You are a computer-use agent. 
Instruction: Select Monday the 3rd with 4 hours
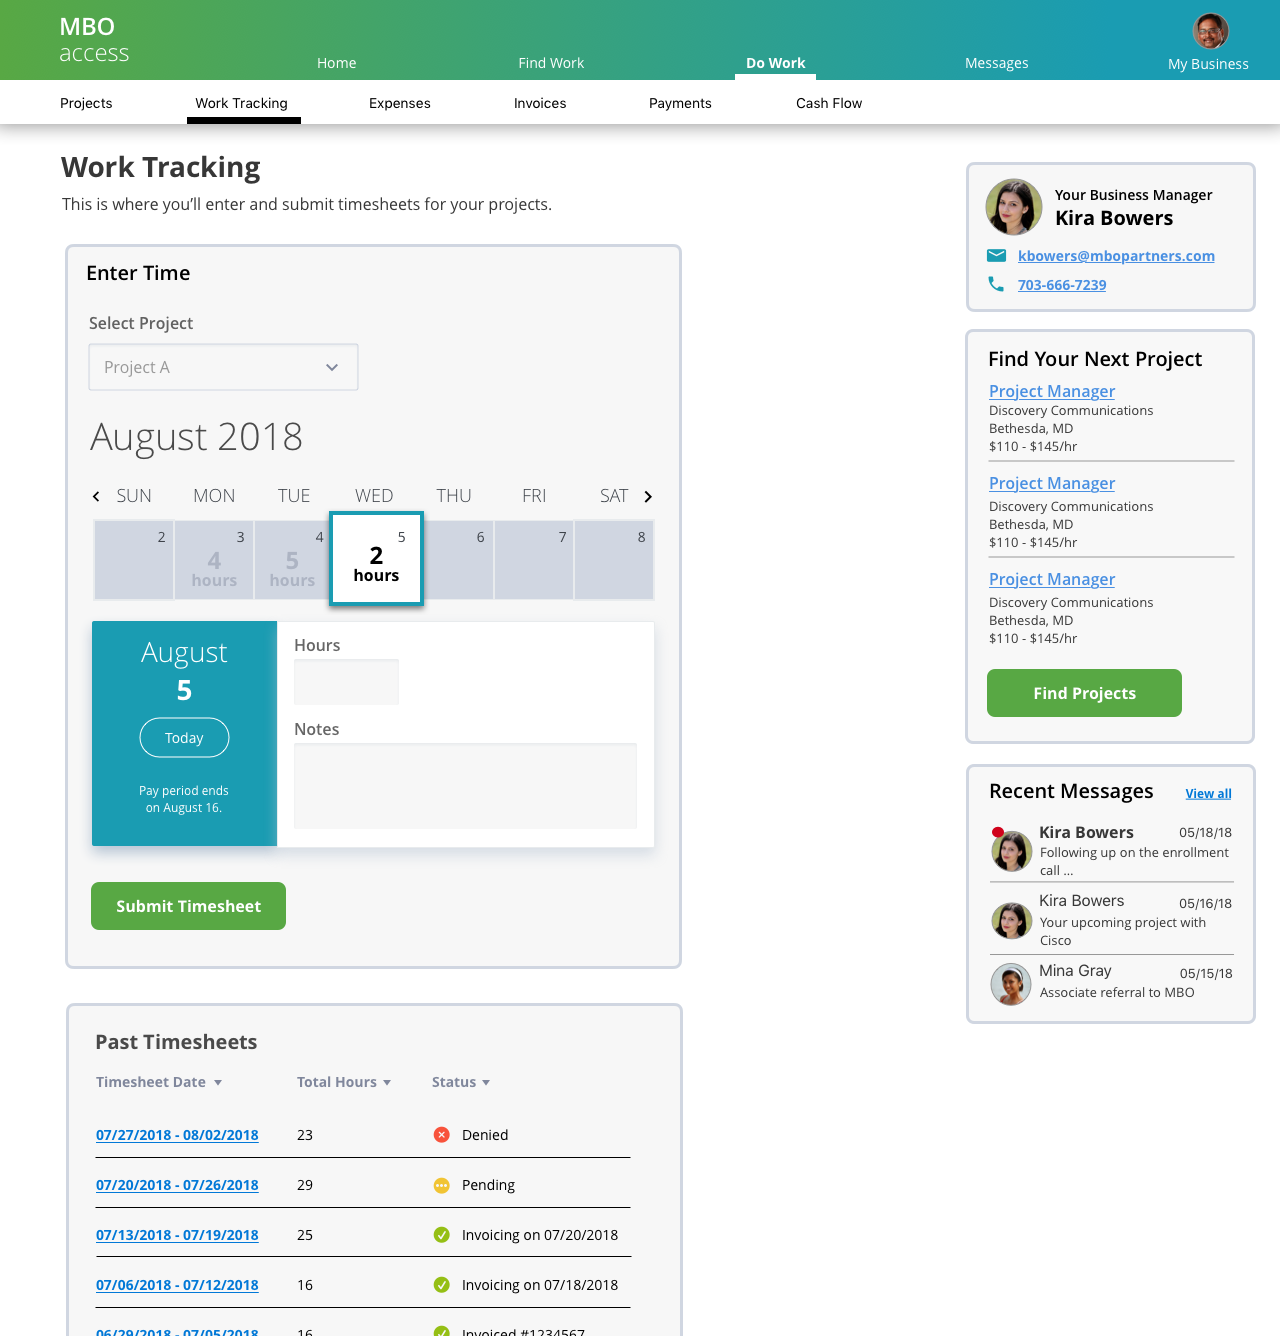214,560
